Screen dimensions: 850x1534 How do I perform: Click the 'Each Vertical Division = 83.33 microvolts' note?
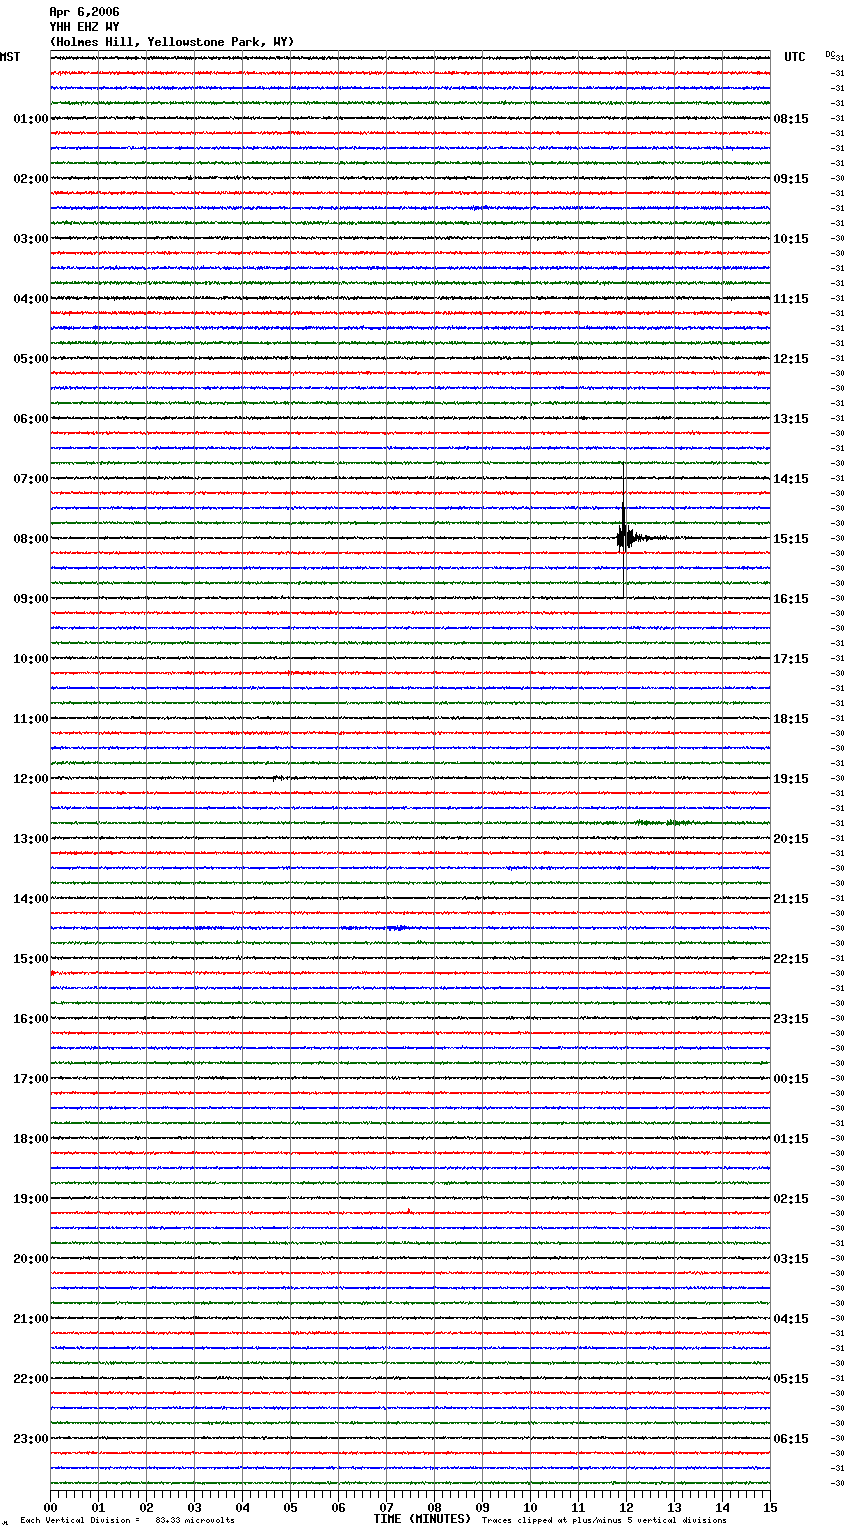[x=127, y=1521]
